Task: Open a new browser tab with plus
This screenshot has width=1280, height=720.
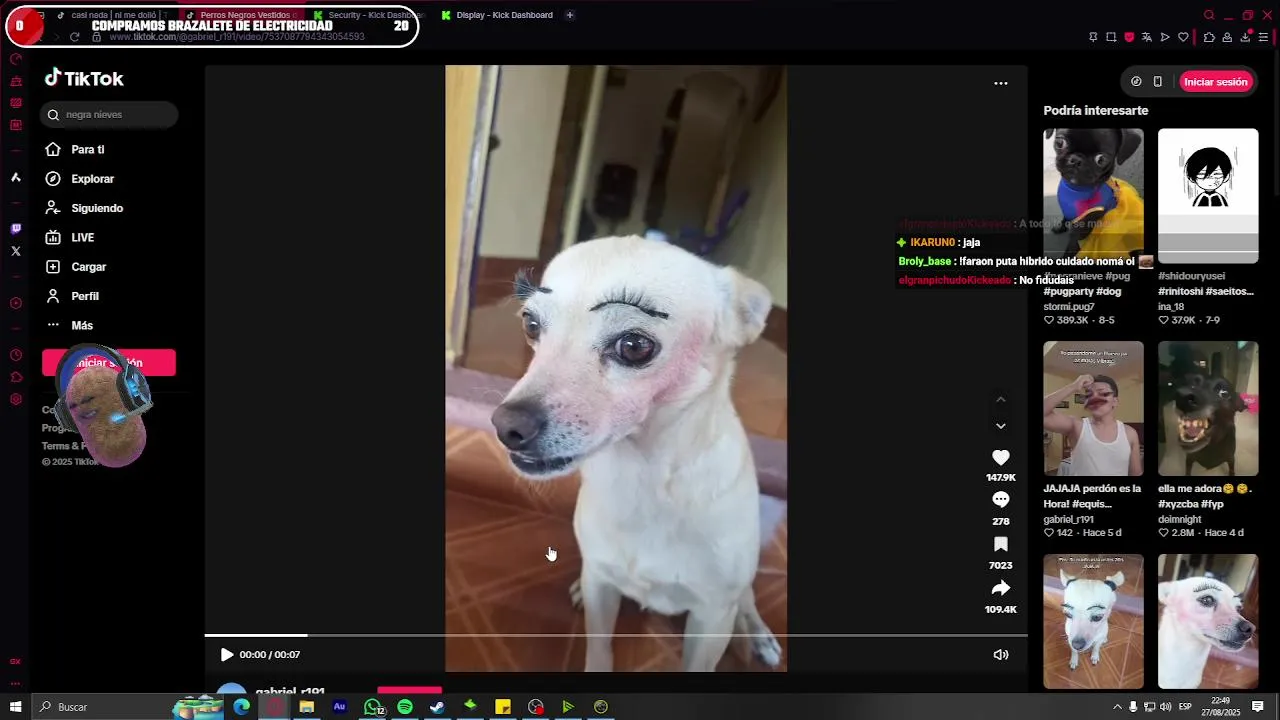Action: pyautogui.click(x=570, y=15)
